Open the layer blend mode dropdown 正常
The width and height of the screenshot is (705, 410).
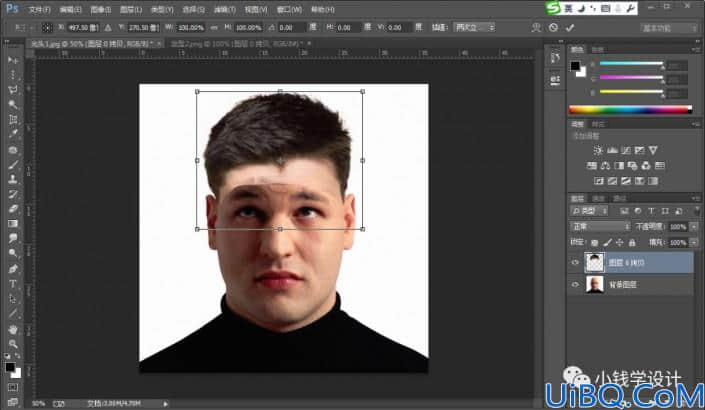tap(600, 227)
